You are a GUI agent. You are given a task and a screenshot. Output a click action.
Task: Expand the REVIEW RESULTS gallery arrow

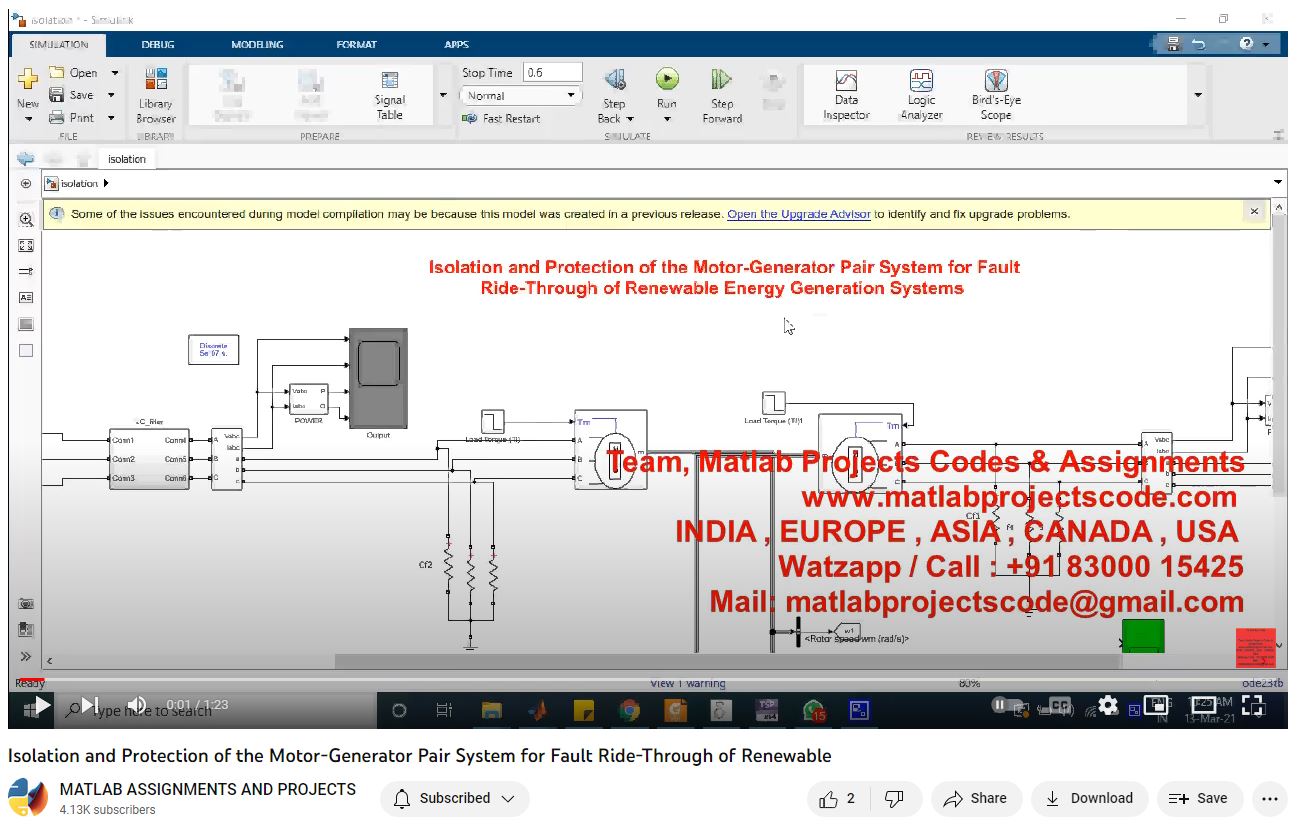point(1198,95)
